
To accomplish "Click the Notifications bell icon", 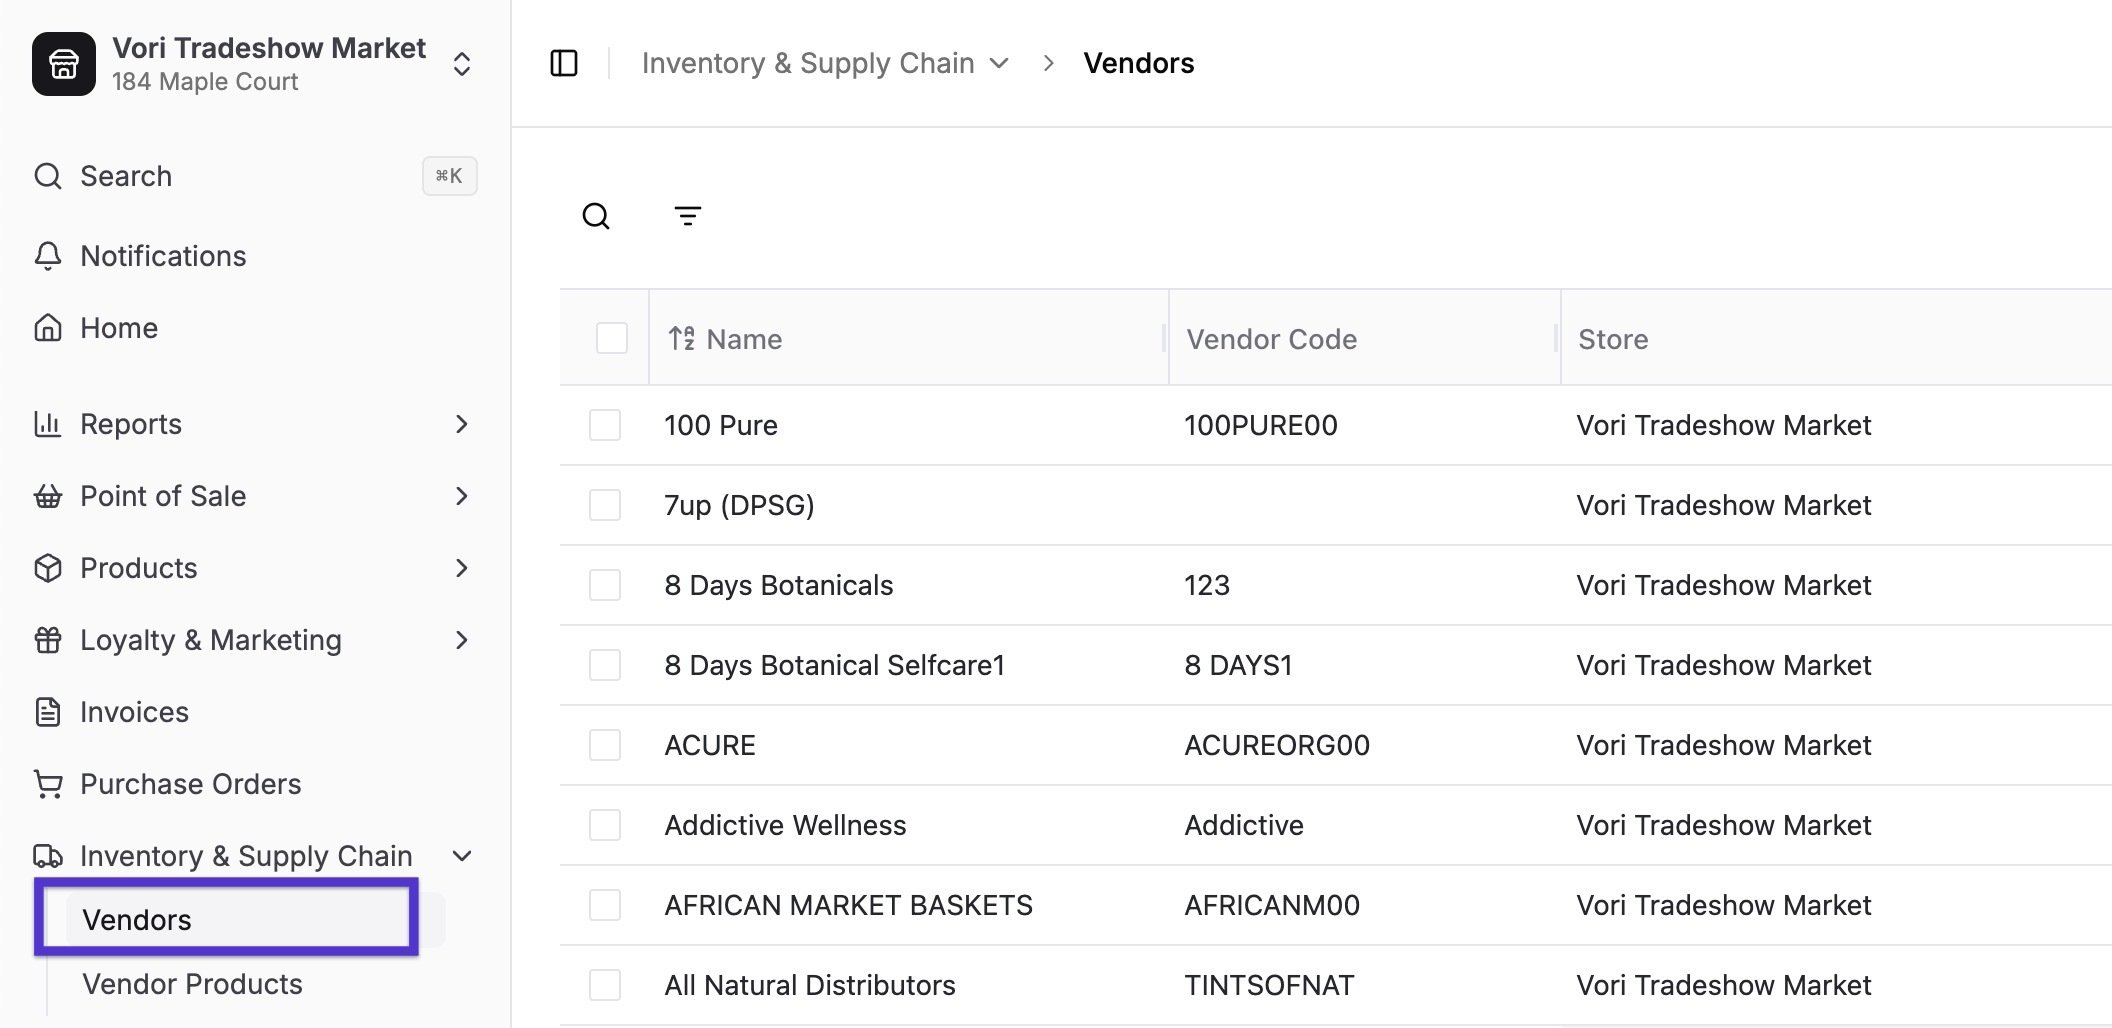I will coord(48,256).
